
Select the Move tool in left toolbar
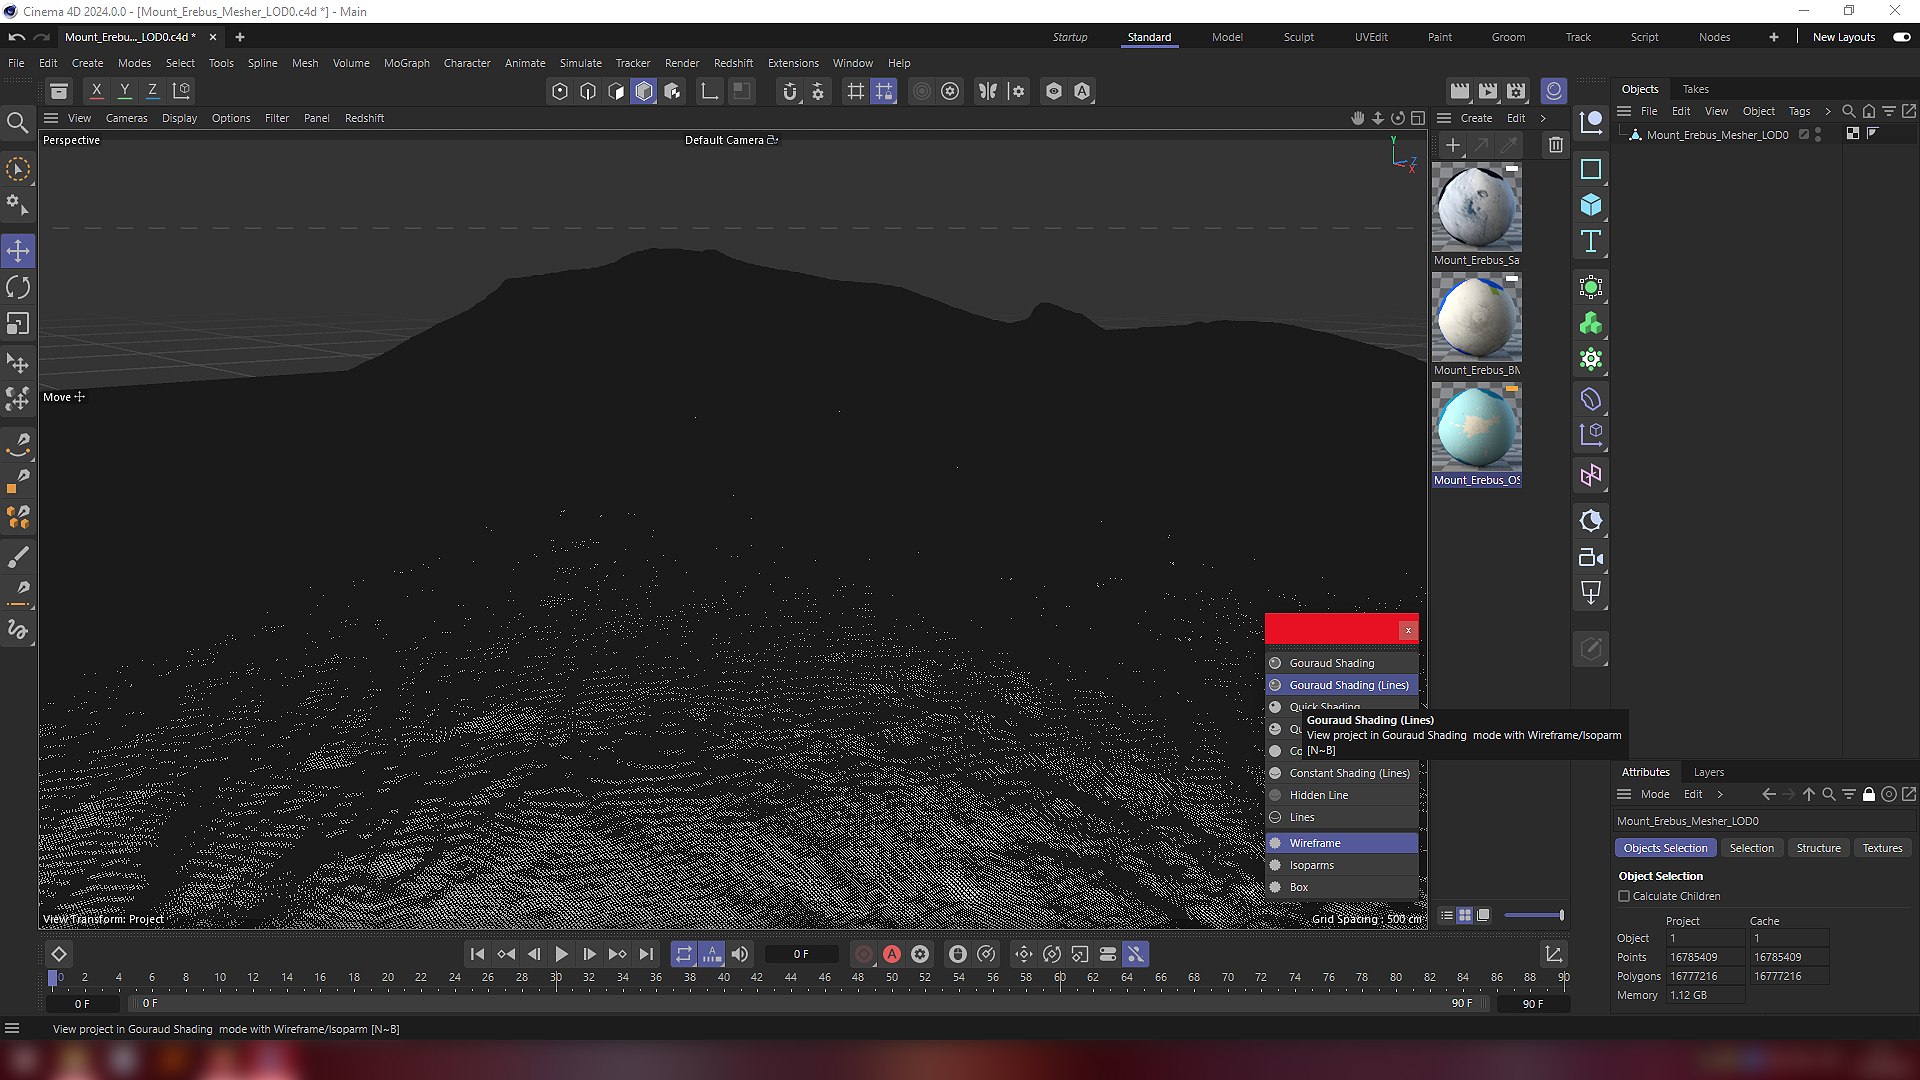(18, 250)
